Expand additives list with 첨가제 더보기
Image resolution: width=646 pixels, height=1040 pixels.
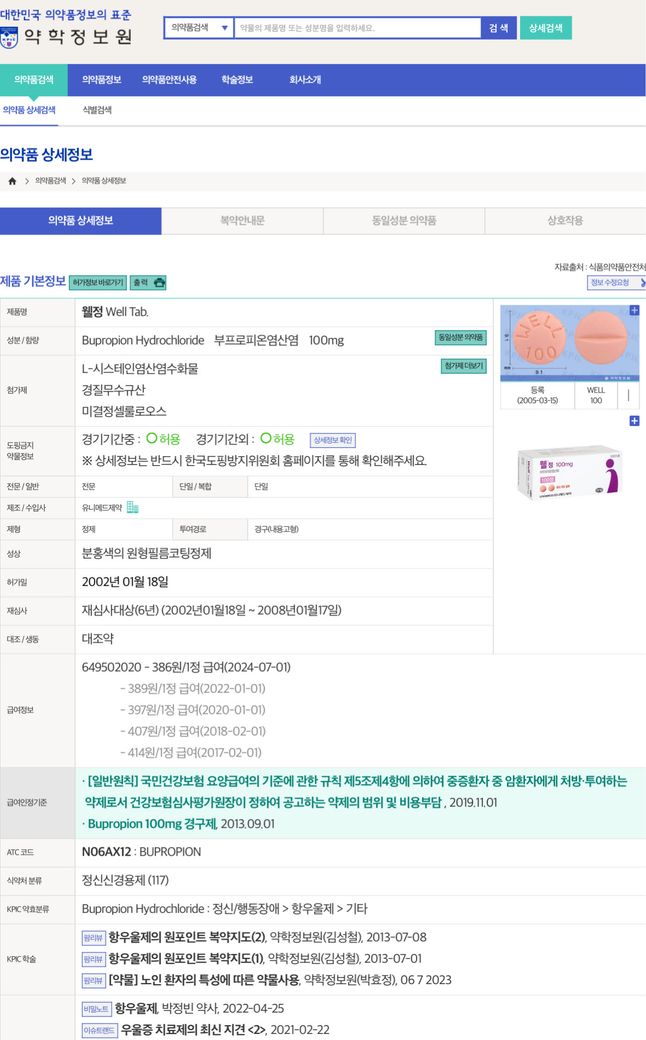[463, 366]
